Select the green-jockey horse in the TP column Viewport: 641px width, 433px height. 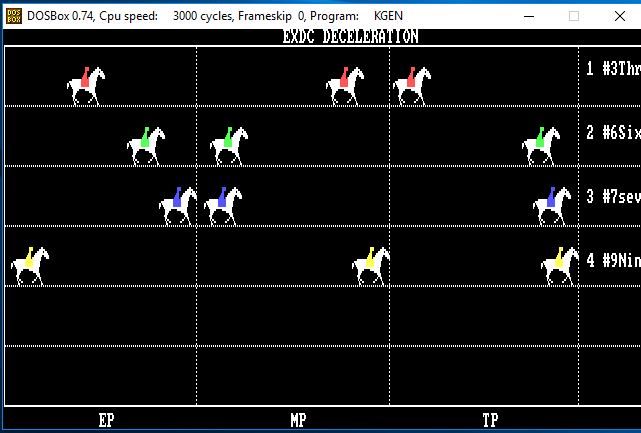541,146
